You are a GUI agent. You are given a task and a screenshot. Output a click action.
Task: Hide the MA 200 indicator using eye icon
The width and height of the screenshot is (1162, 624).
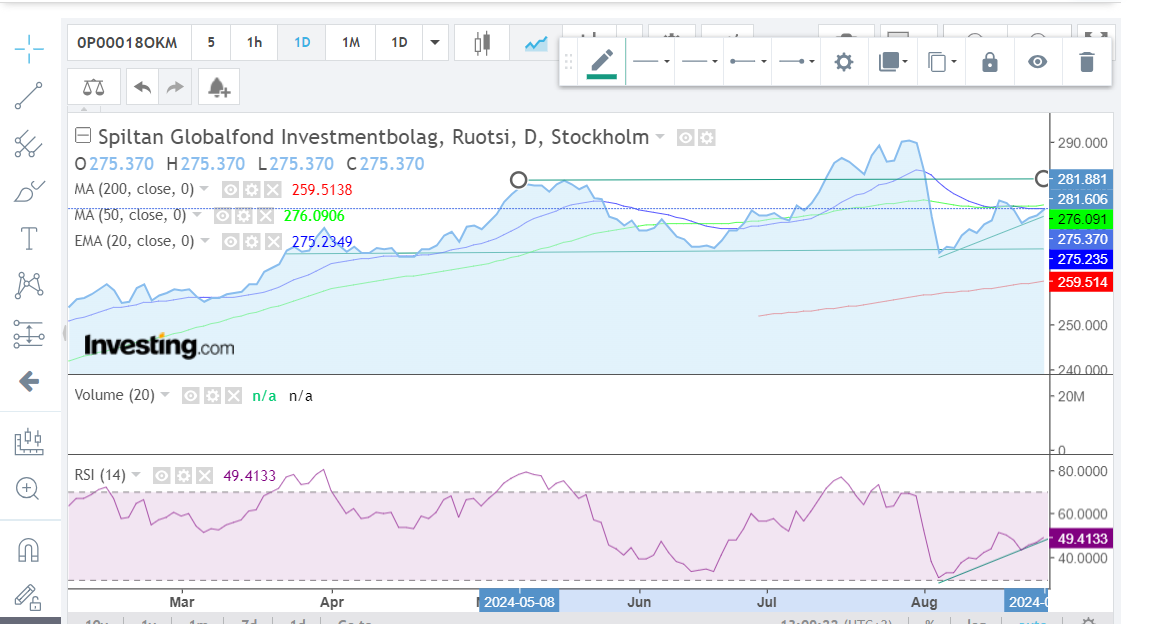(x=229, y=189)
